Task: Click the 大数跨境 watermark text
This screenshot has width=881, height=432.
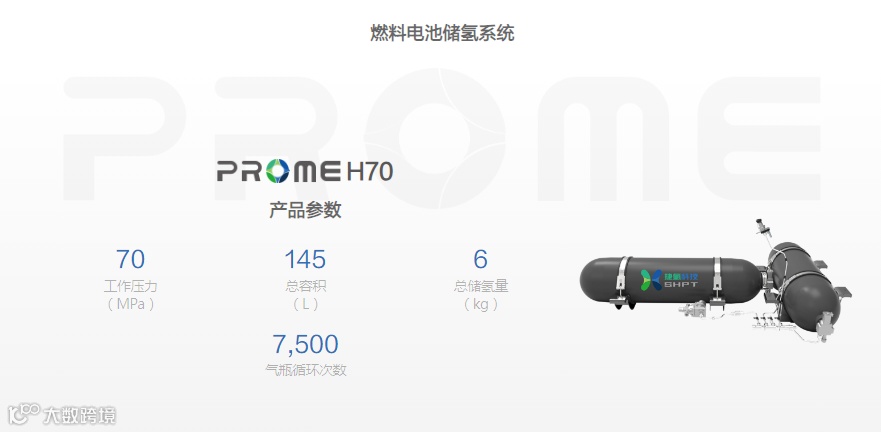Action: click(x=80, y=416)
